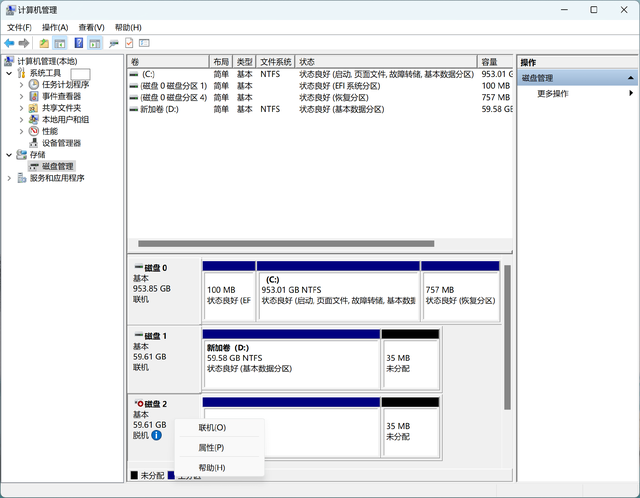
Task: Collapse the 磁盘管理 actions section arrow
Action: 631,78
